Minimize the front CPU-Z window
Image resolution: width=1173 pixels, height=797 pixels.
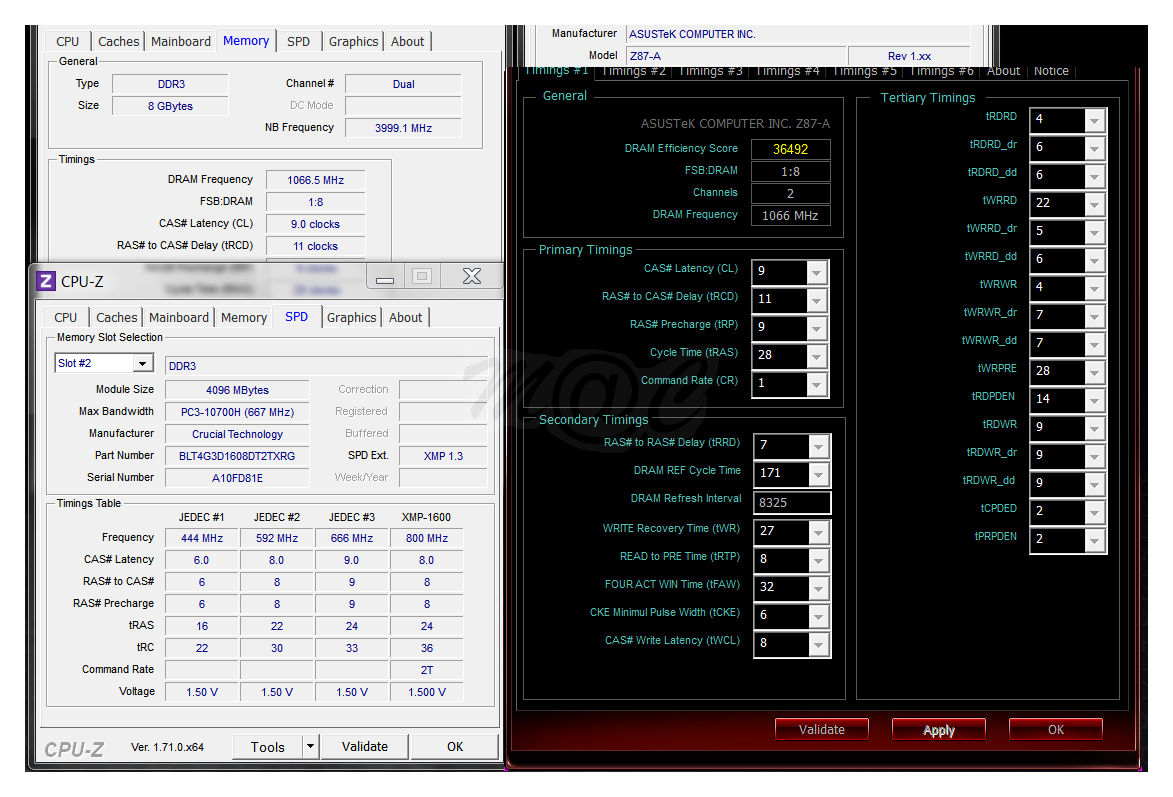tap(385, 277)
